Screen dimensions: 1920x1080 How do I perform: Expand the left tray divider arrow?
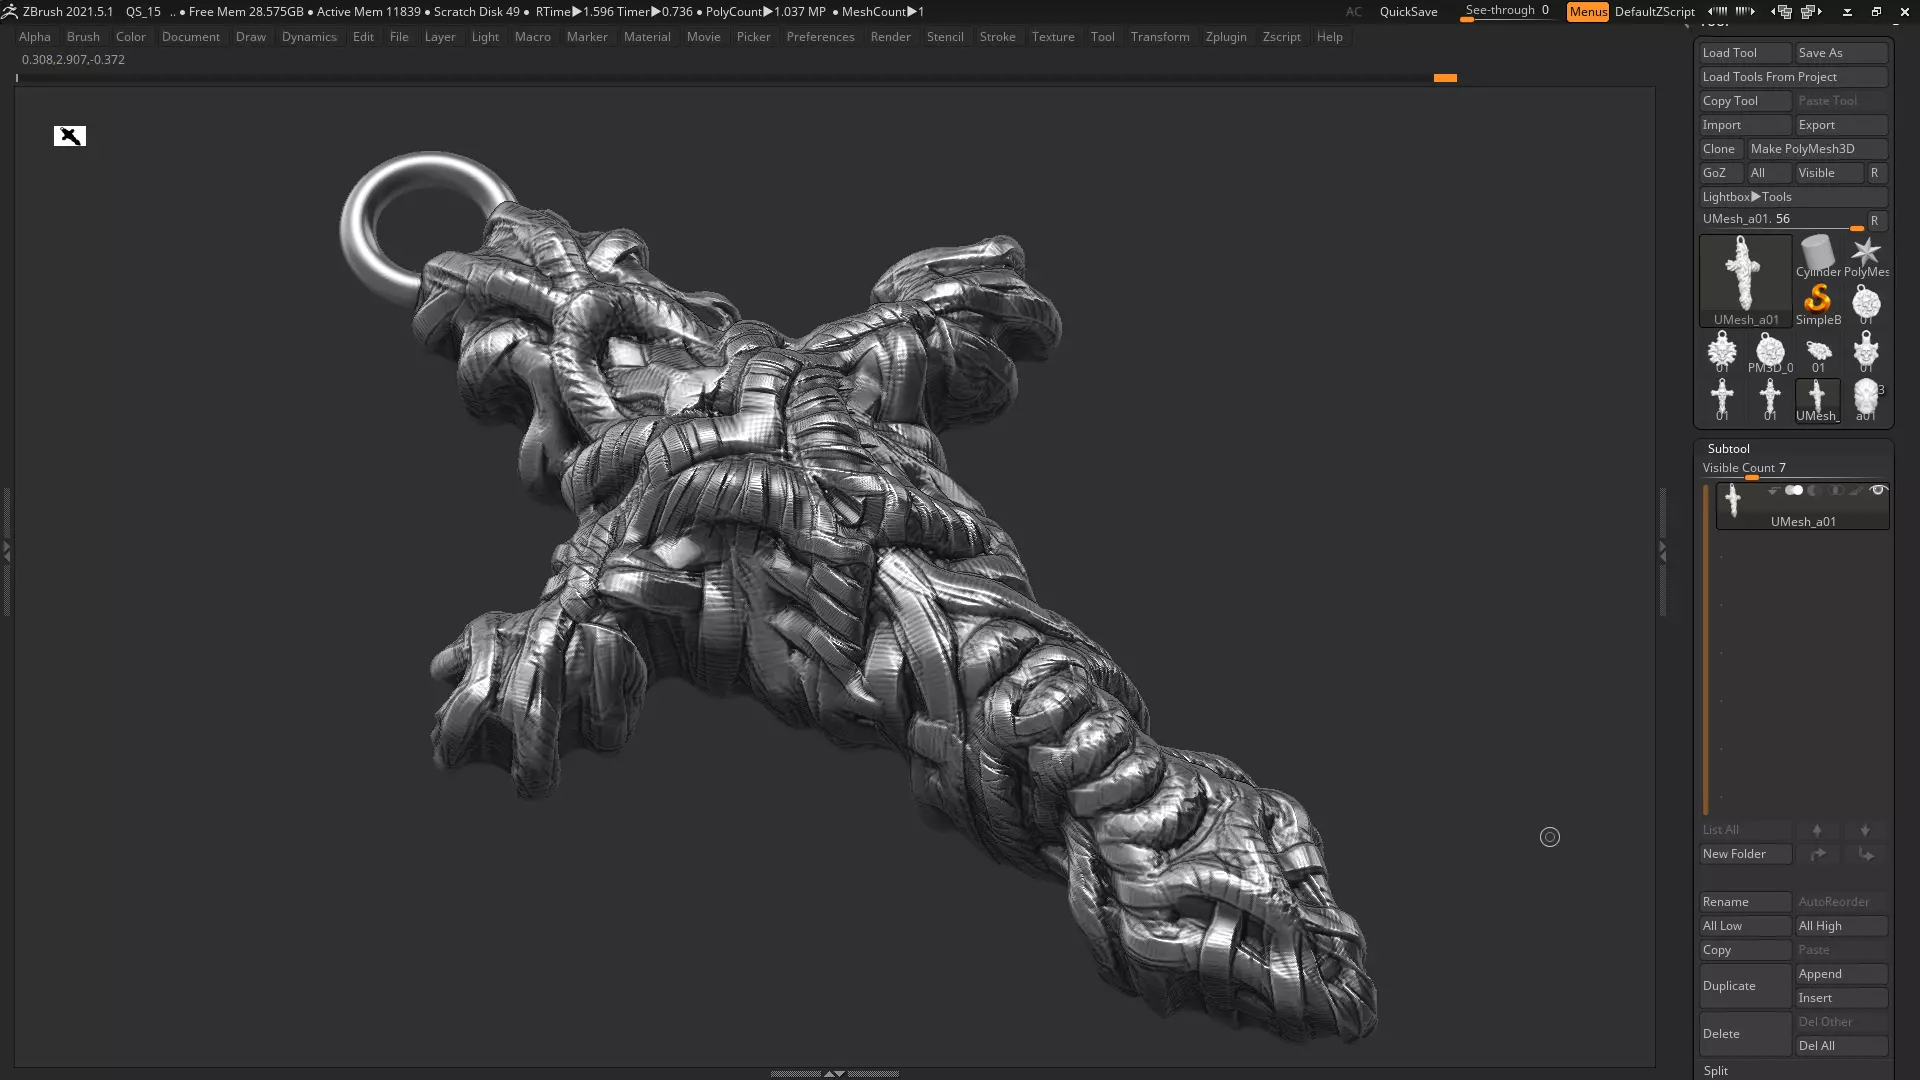point(6,551)
